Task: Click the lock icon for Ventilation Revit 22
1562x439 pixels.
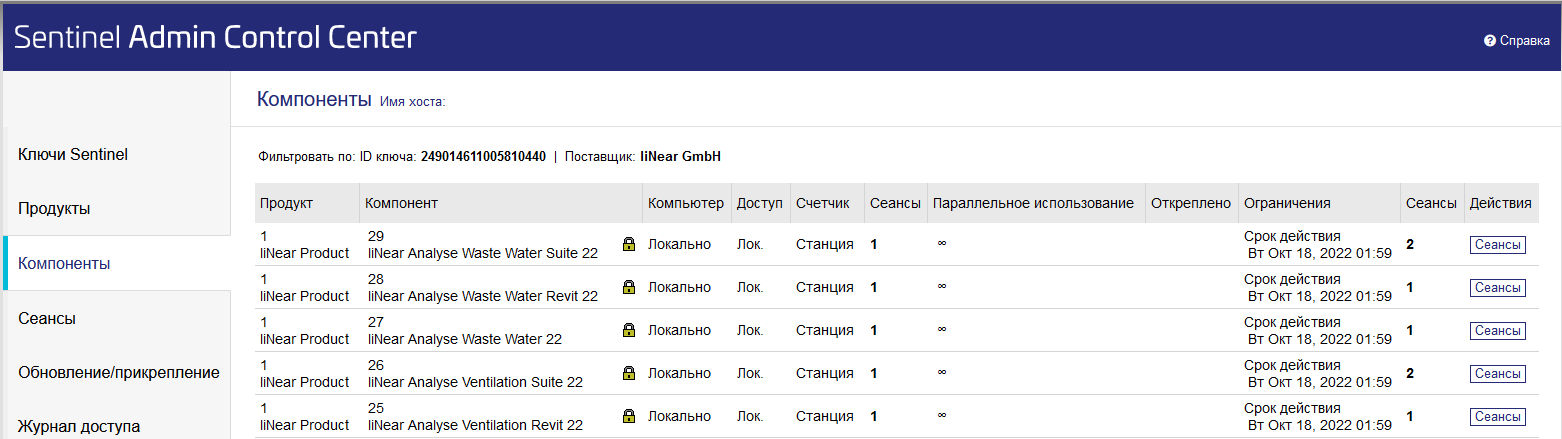Action: coord(629,416)
